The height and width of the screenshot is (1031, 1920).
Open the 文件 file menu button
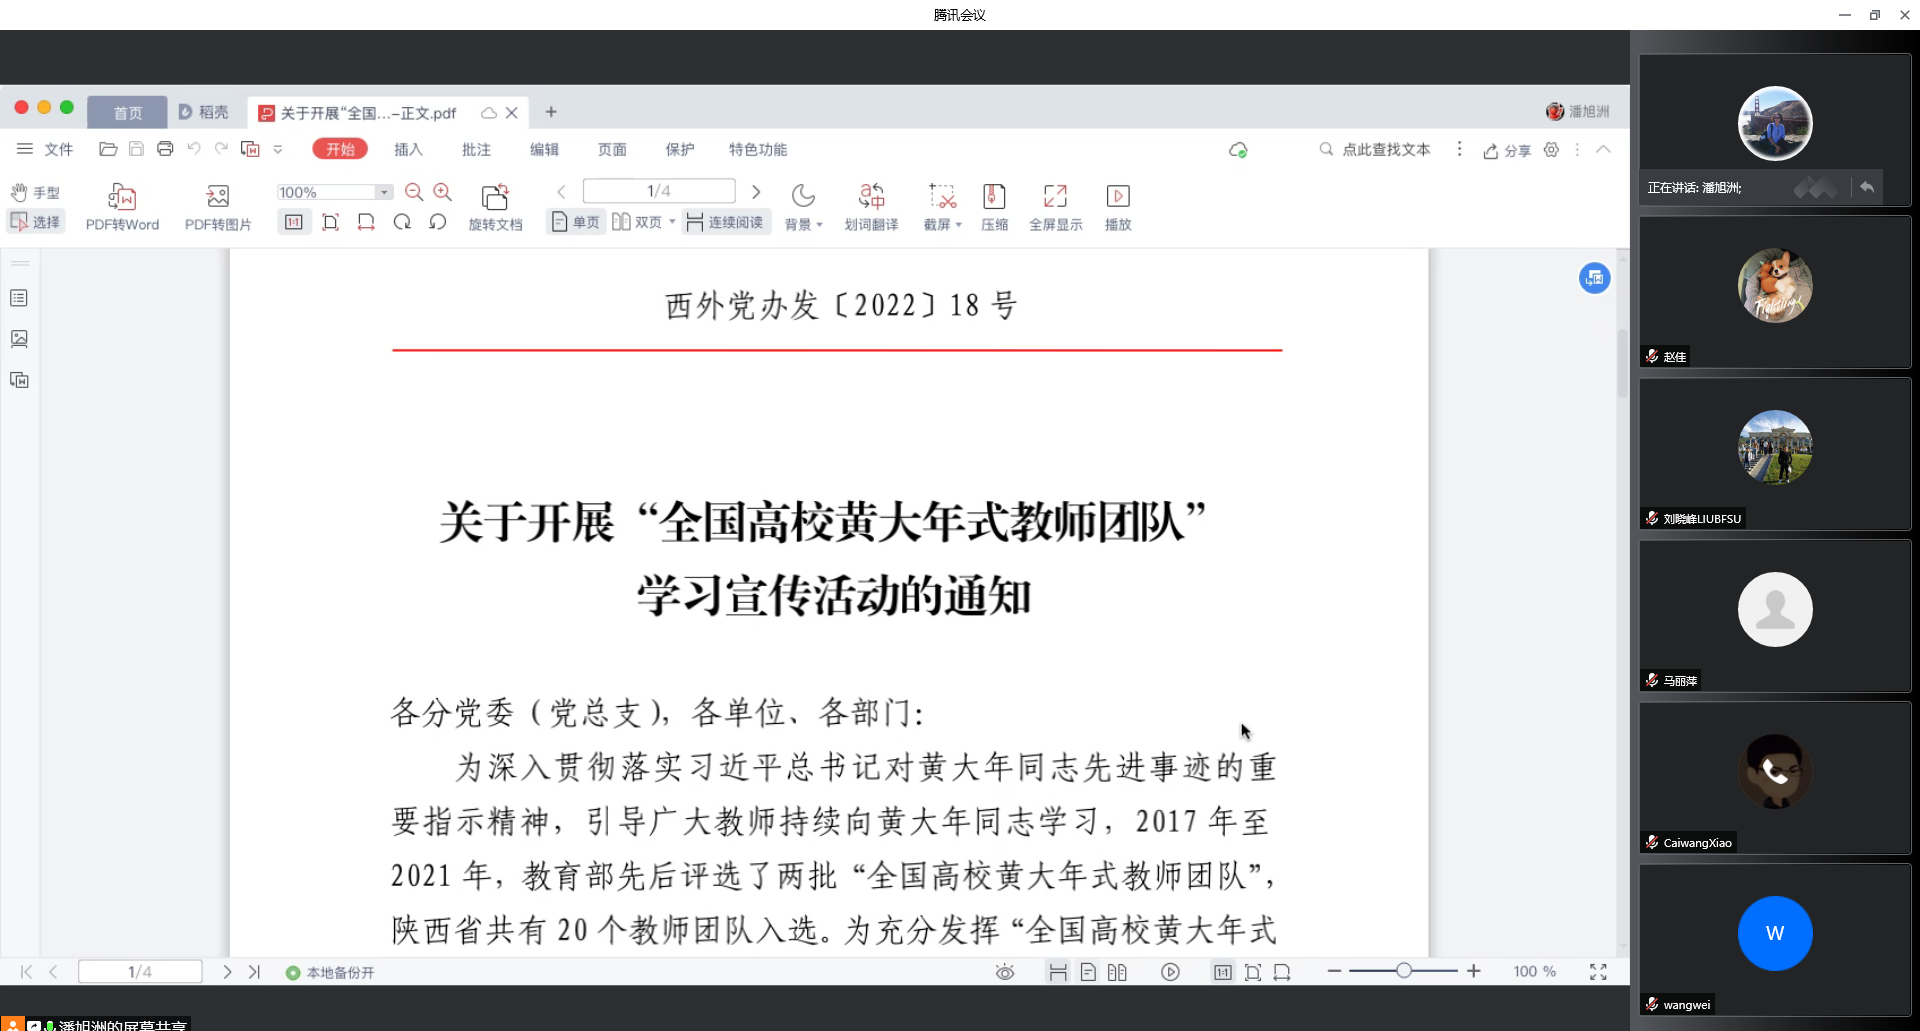click(46, 149)
